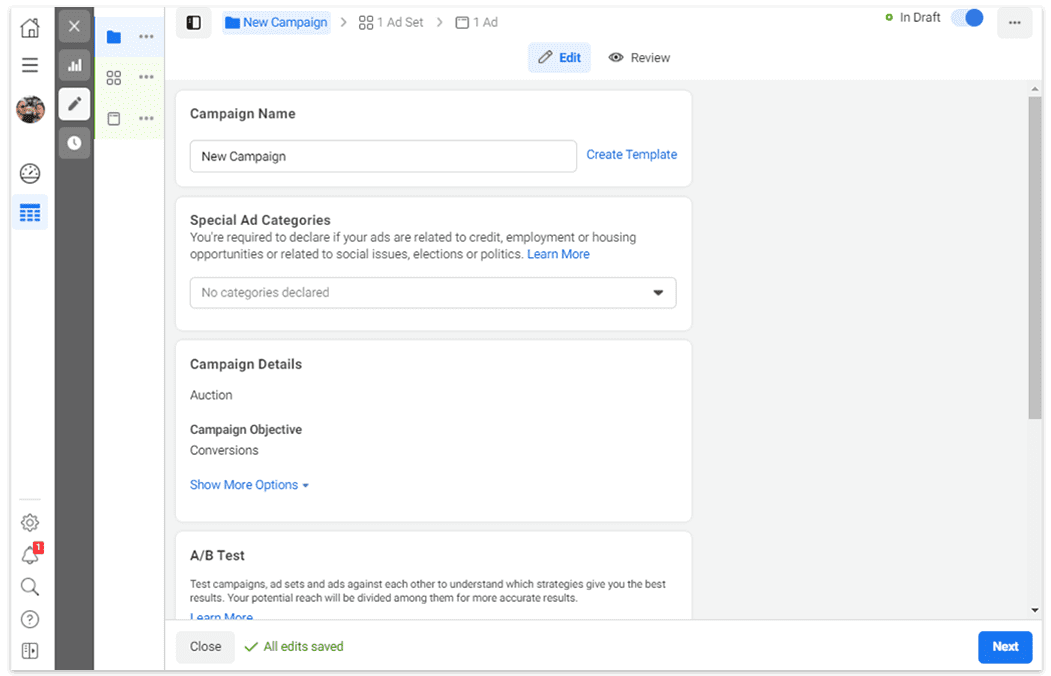Open the more actions menu next to In Draft

[1015, 22]
